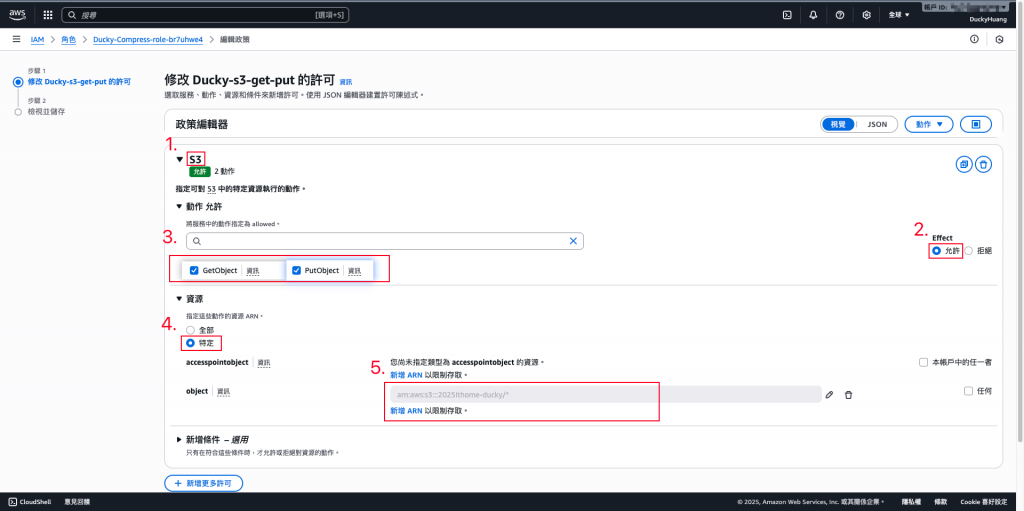Open 資訊 link next to PutObject
1024x511 pixels.
coord(354,271)
